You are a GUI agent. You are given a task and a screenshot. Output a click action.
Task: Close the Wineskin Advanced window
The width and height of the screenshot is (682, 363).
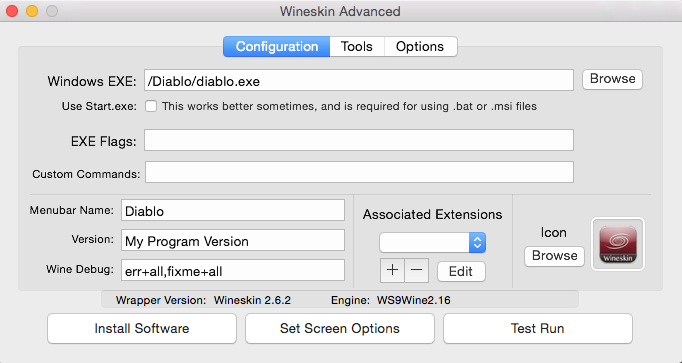[x=12, y=11]
